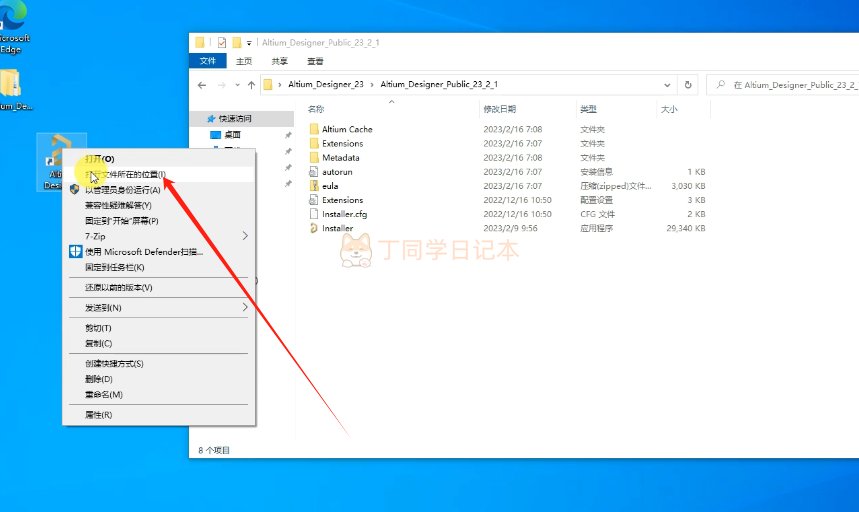Click the address bar folder icon

(x=268, y=84)
